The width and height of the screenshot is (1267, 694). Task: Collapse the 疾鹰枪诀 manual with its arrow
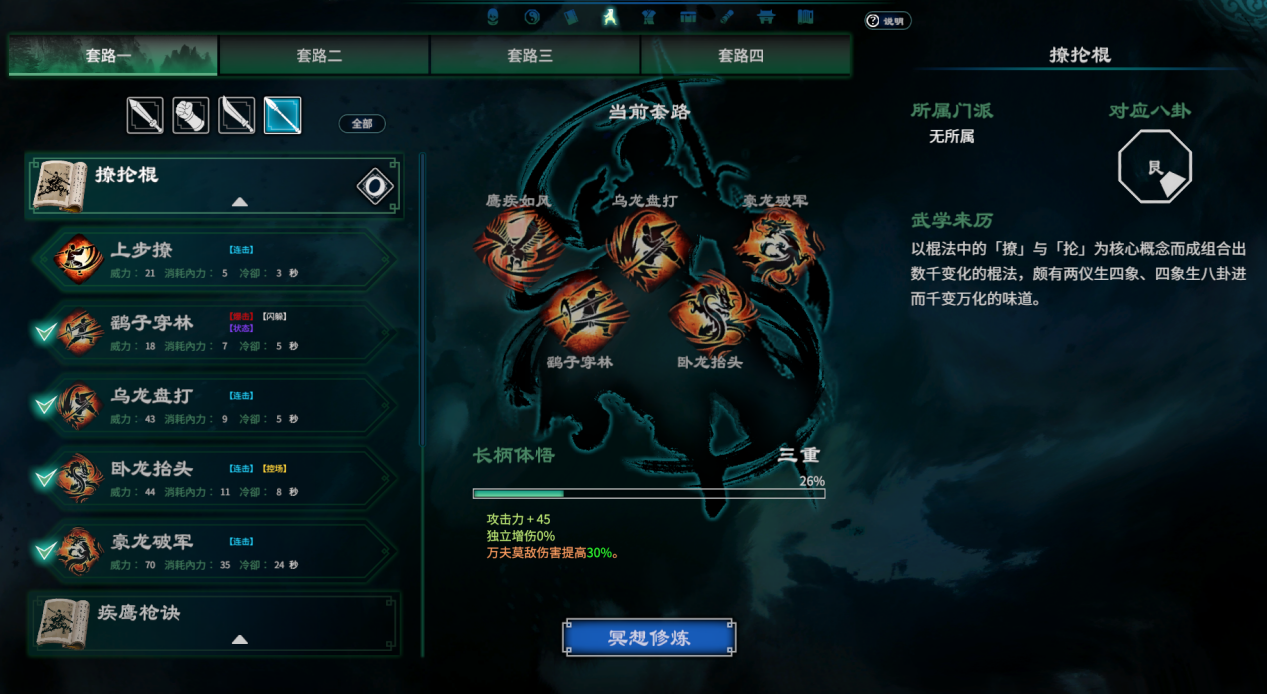[239, 639]
